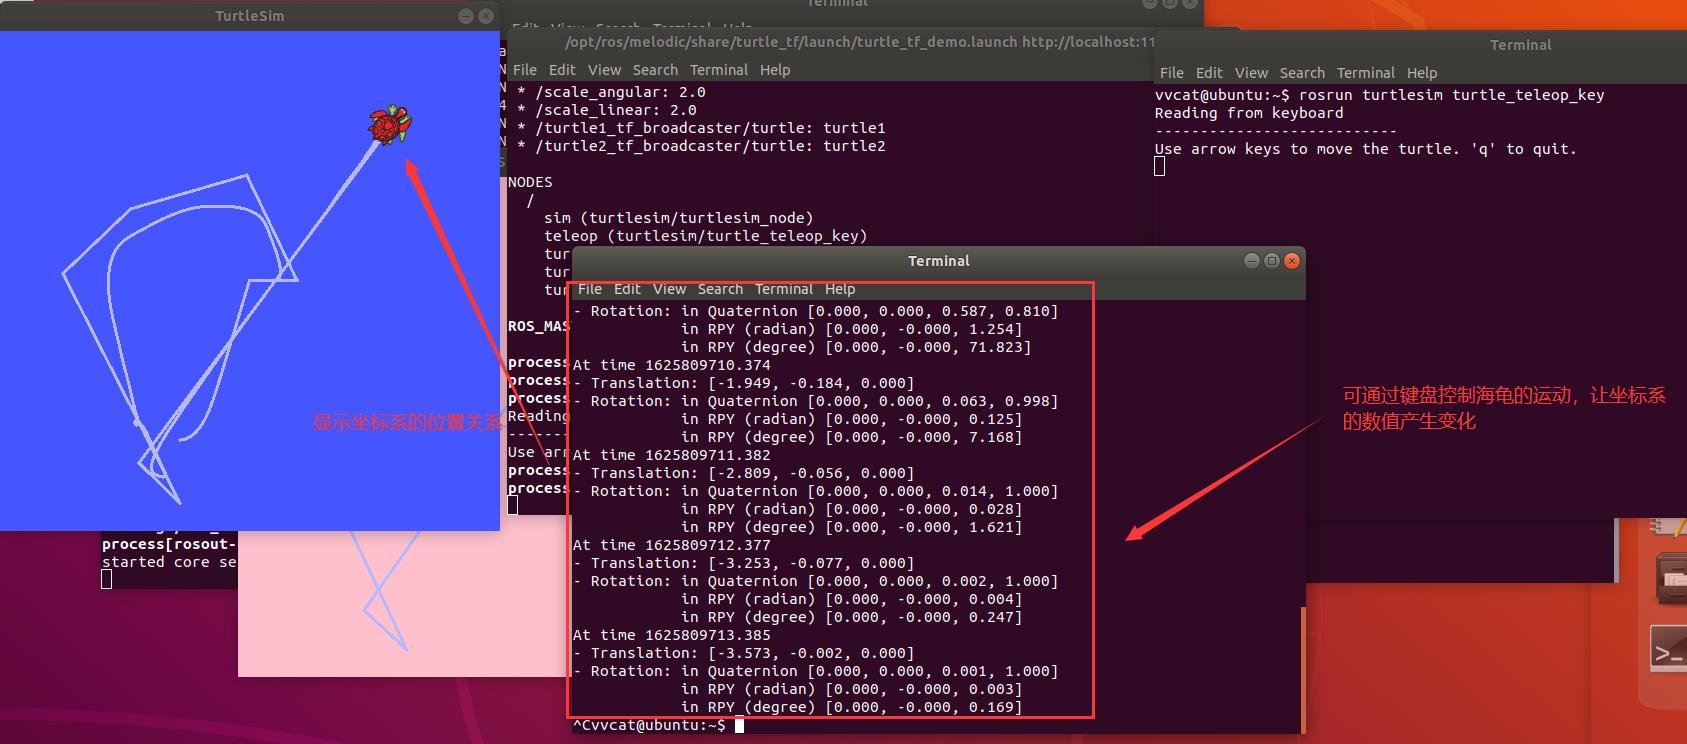The image size is (1687, 744).
Task: Minimize the TurtleSim window
Action: [466, 16]
